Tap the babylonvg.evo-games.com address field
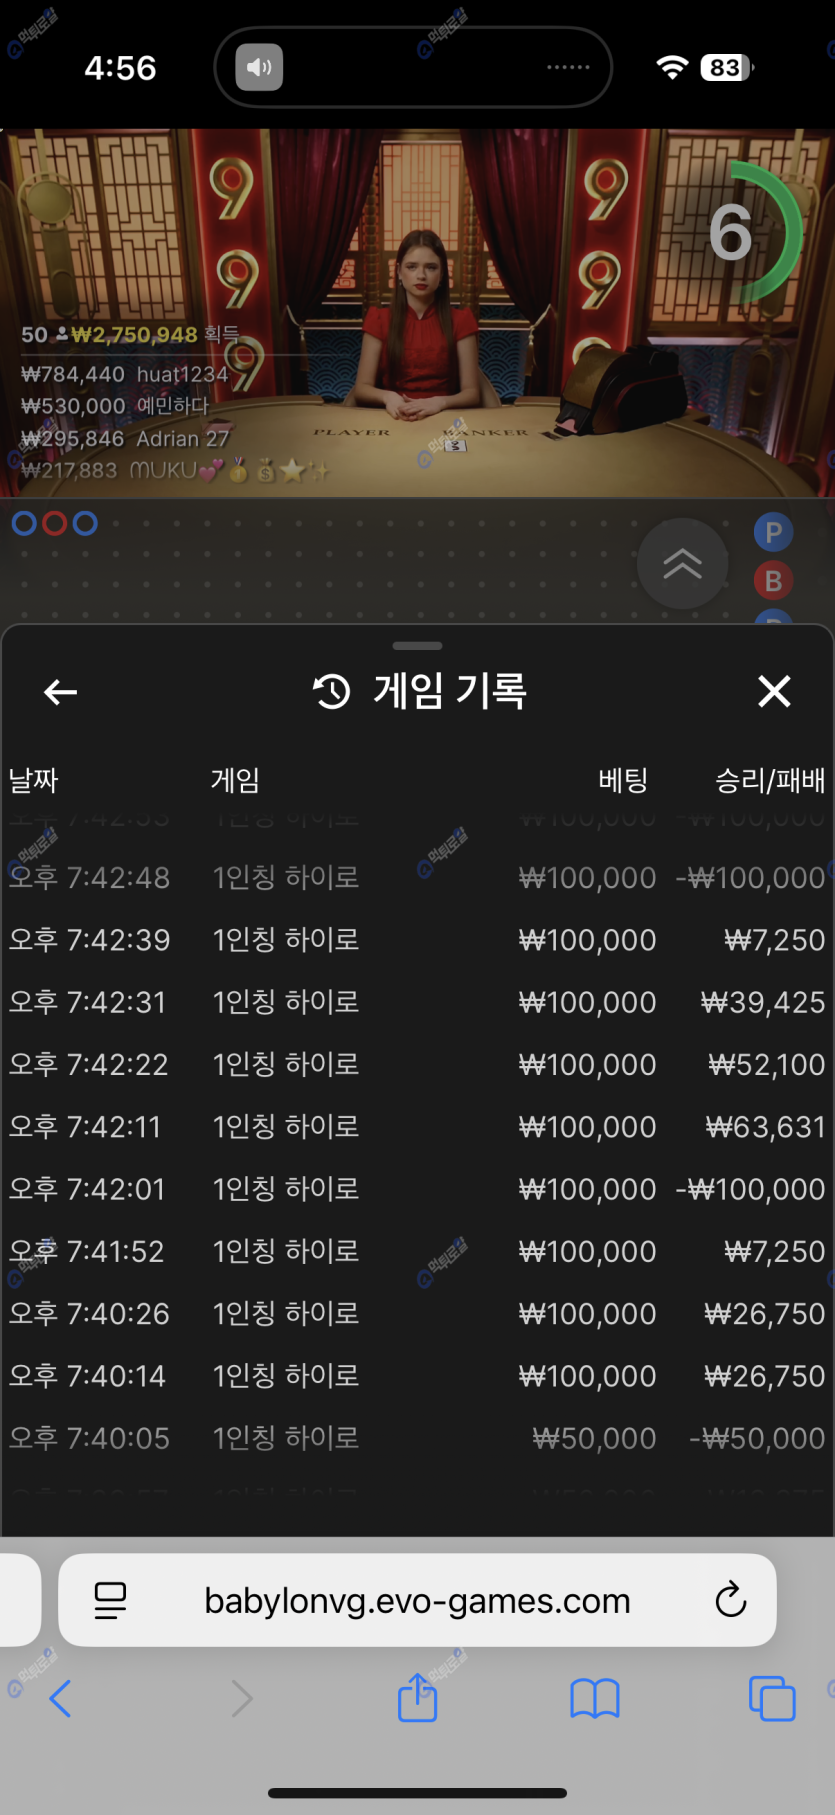This screenshot has width=835, height=1815. (x=417, y=1600)
